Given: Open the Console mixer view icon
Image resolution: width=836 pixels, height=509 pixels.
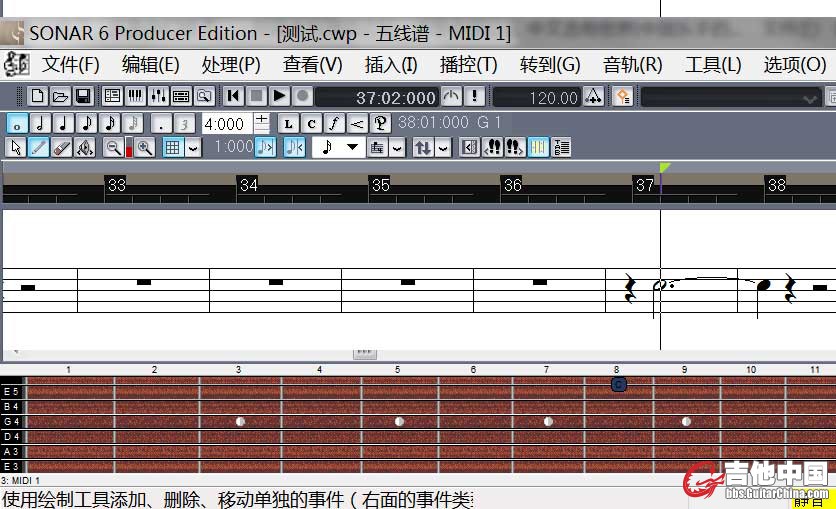Looking at the screenshot, I should 158,97.
